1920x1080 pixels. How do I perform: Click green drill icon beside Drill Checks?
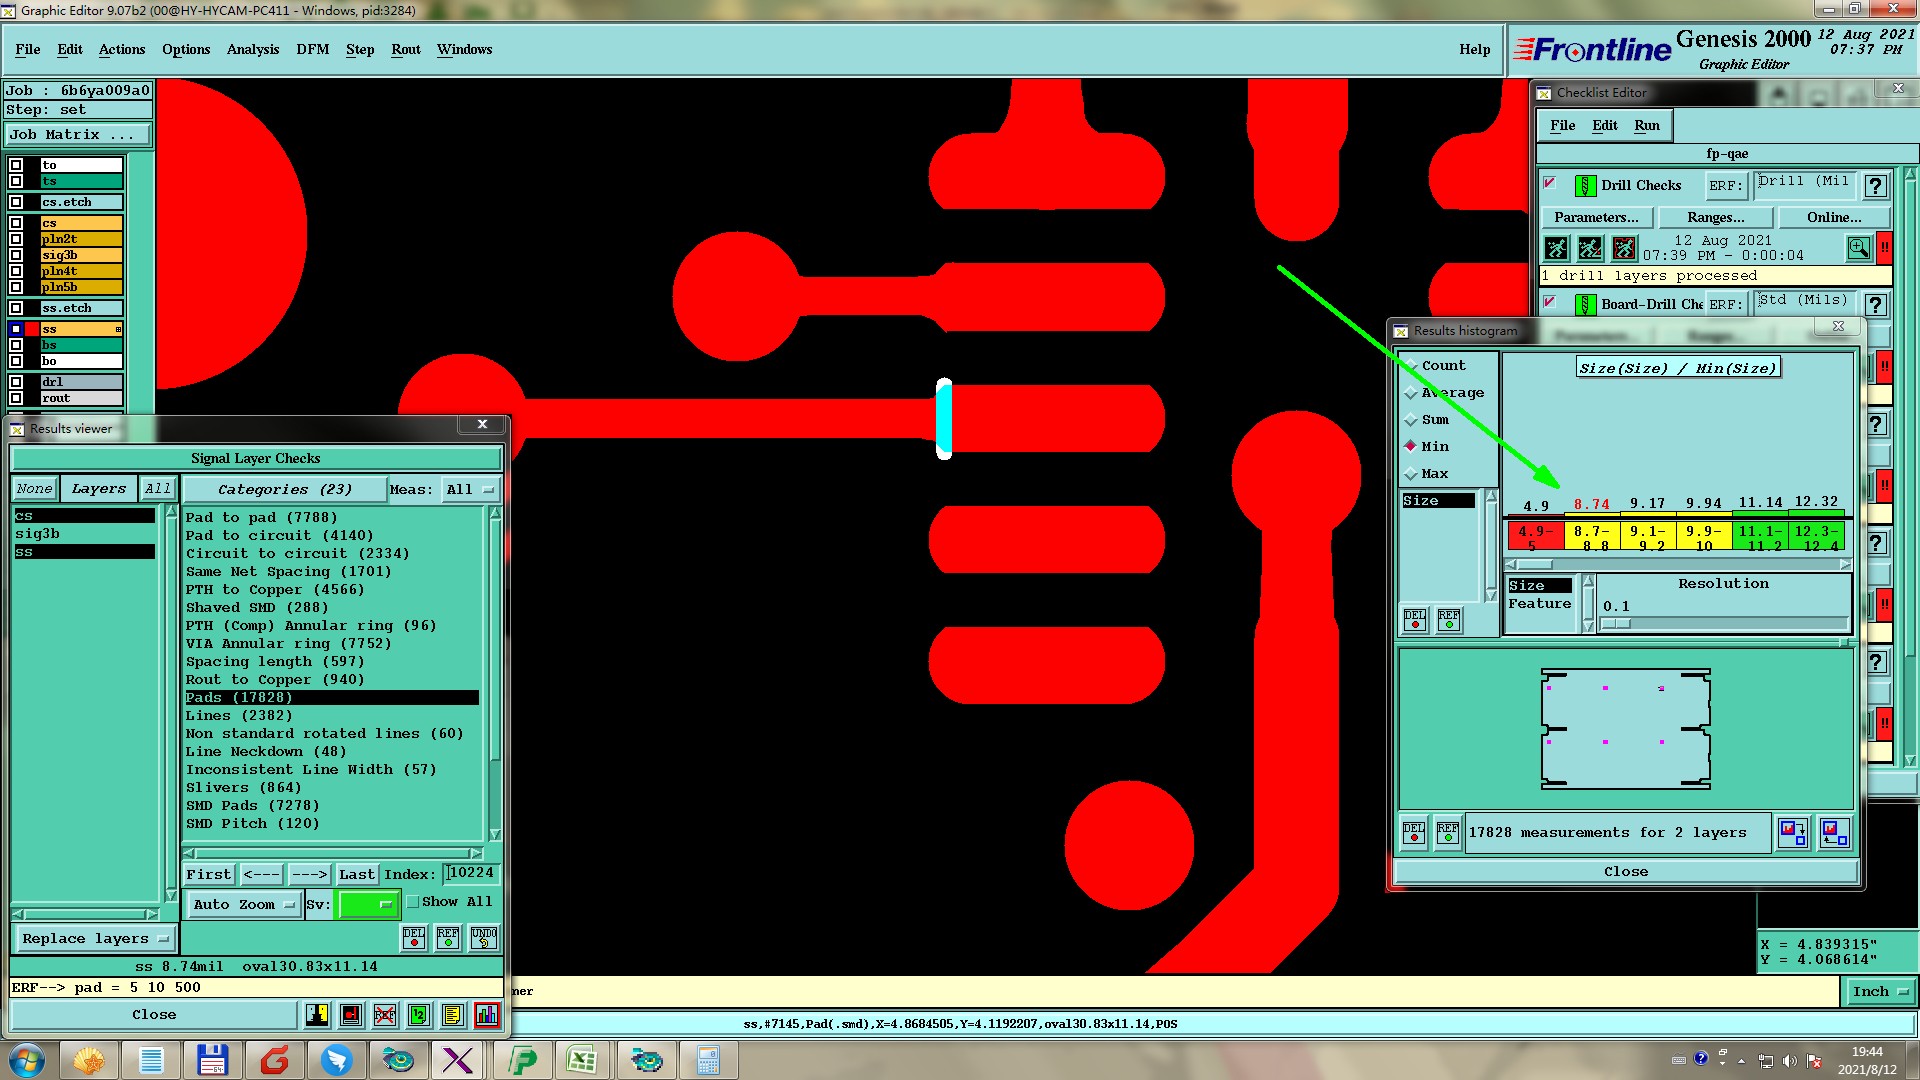(x=1585, y=186)
